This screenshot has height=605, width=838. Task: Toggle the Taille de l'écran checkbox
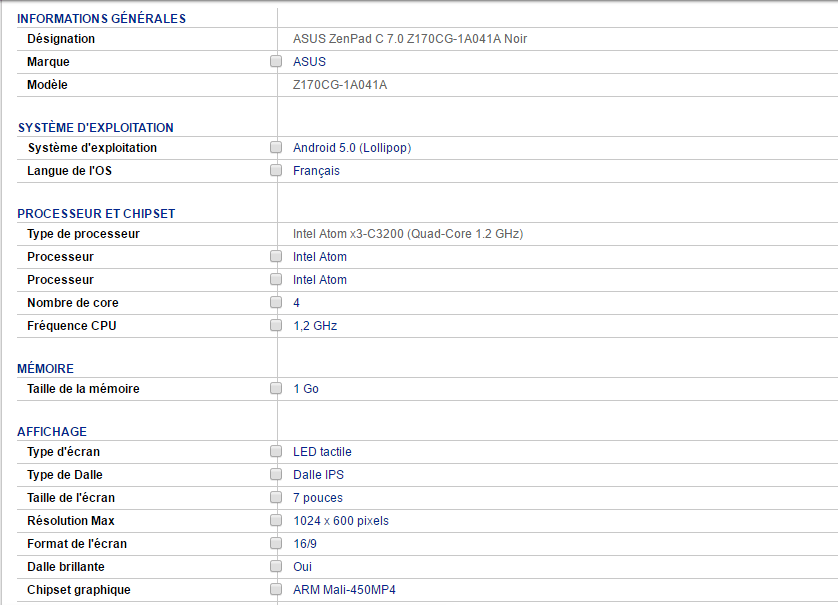[x=276, y=498]
